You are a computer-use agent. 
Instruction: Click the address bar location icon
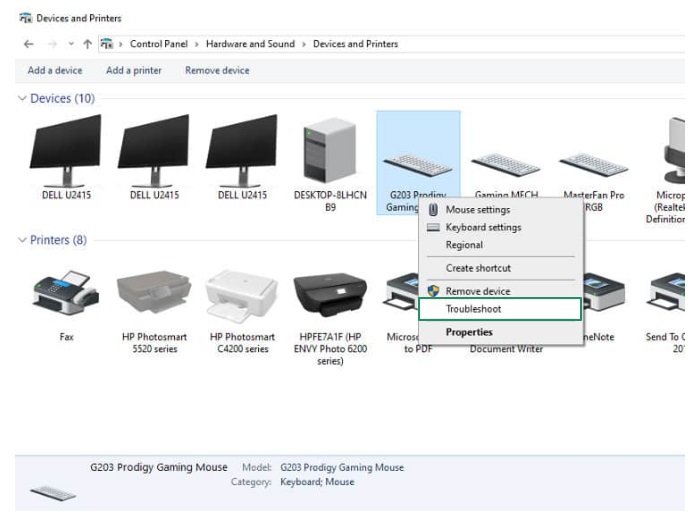(x=107, y=44)
